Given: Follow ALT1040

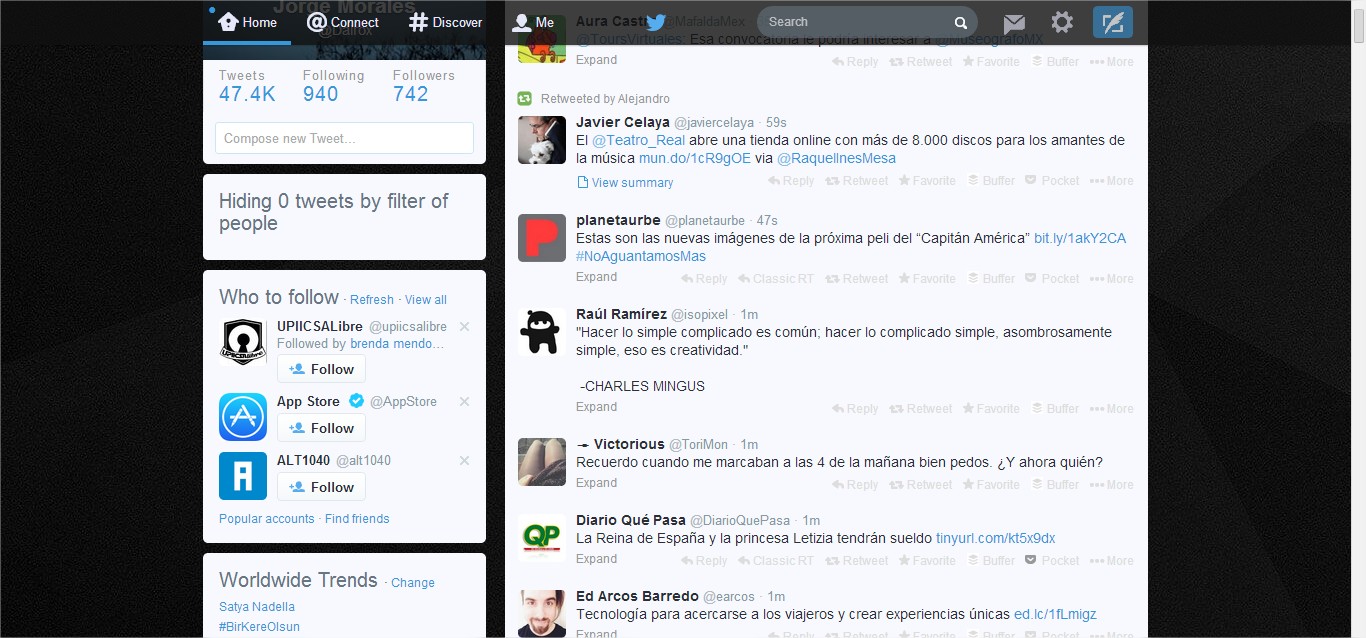Looking at the screenshot, I should pyautogui.click(x=321, y=487).
